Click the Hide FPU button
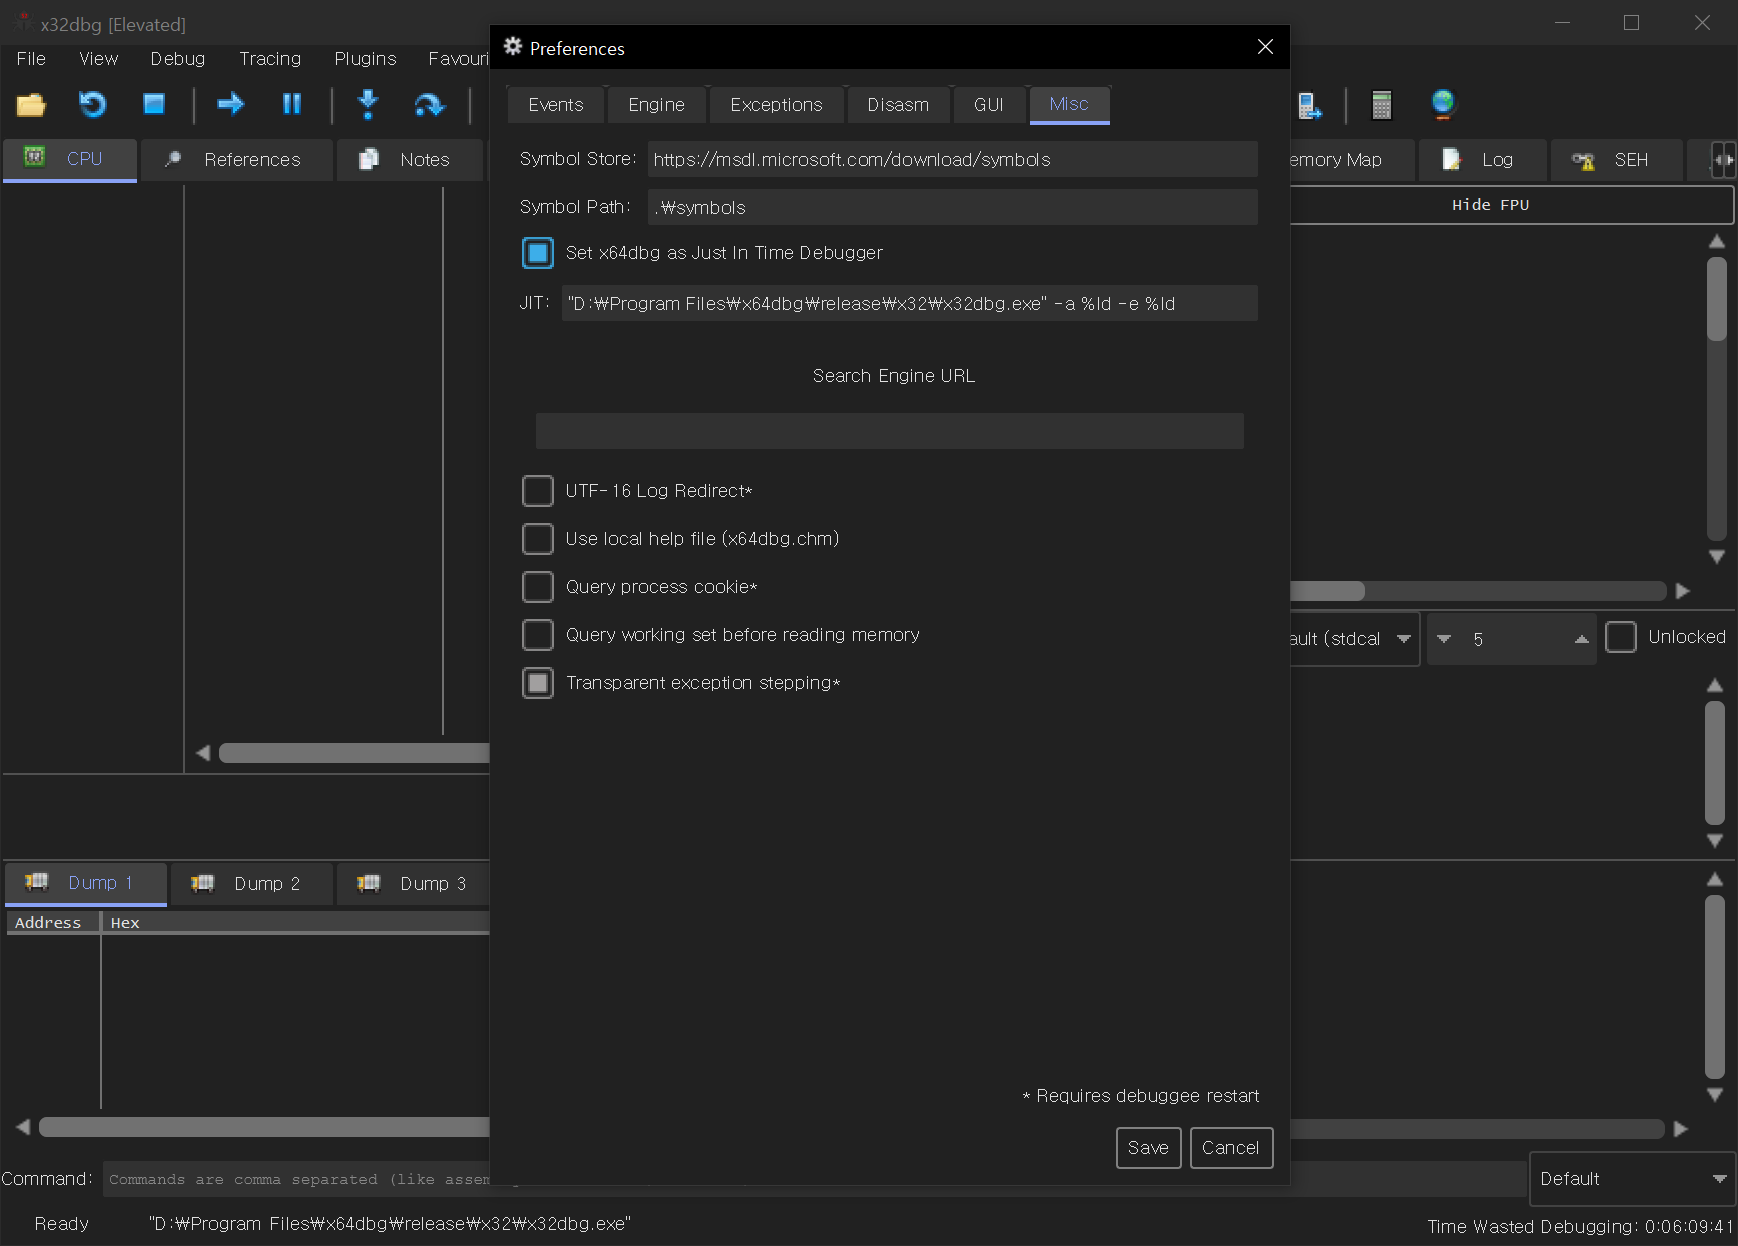Viewport: 1738px width, 1246px height. tap(1511, 205)
